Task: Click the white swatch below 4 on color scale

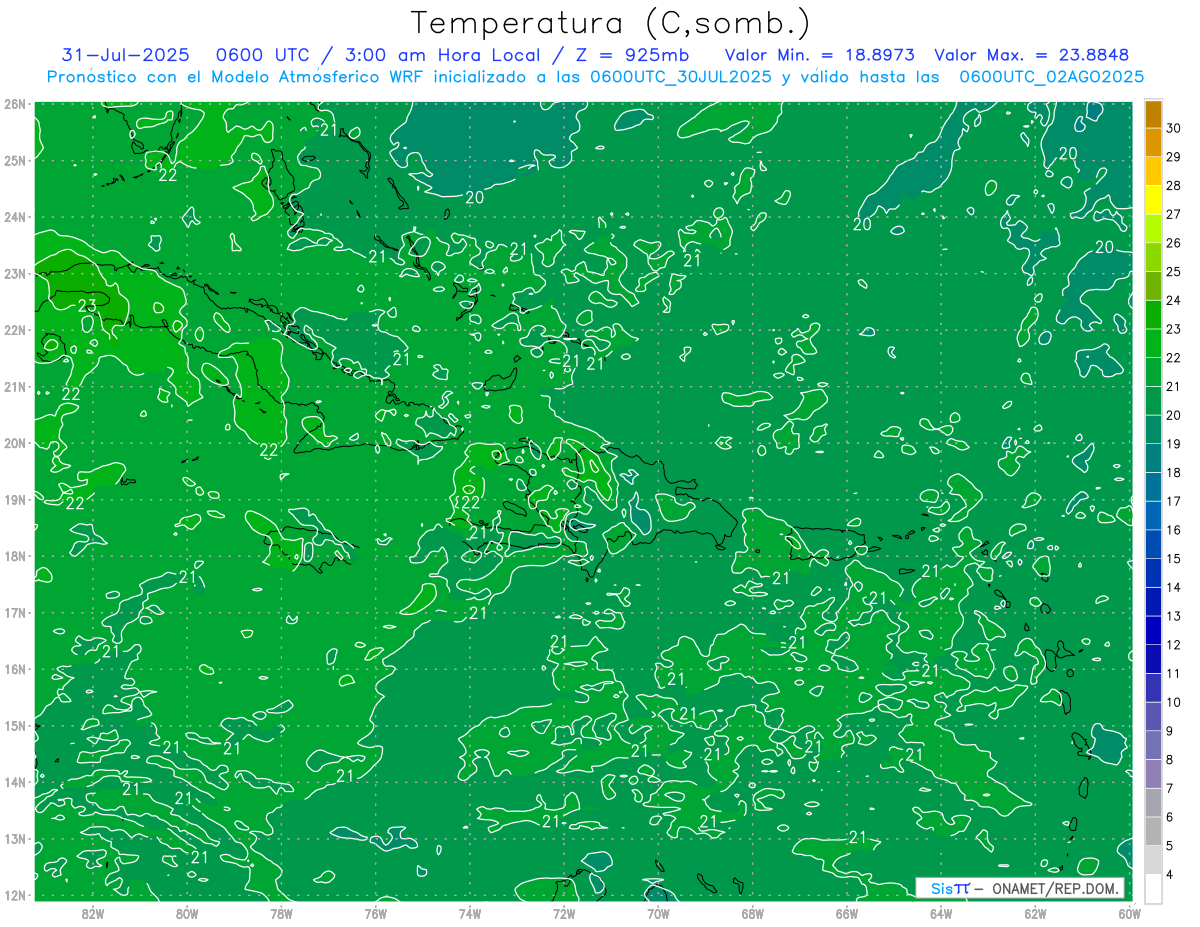Action: (1153, 889)
